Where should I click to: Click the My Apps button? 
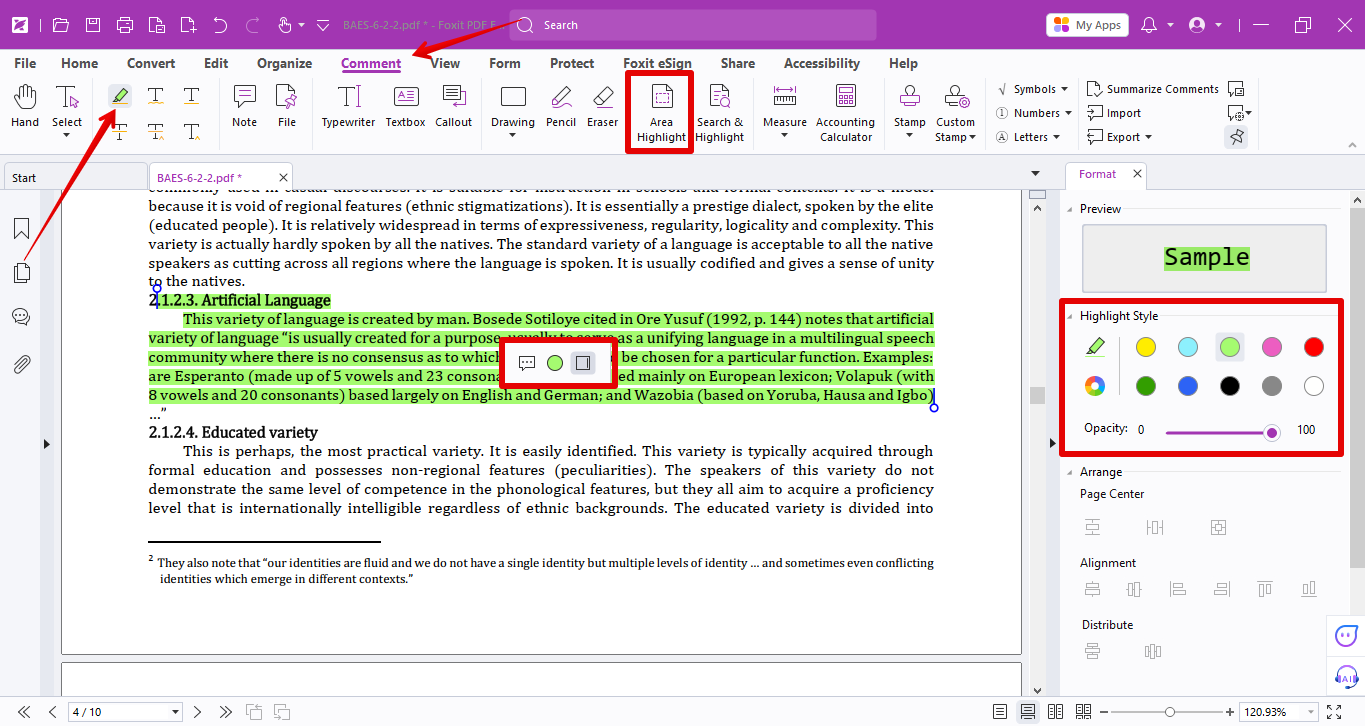click(x=1087, y=25)
